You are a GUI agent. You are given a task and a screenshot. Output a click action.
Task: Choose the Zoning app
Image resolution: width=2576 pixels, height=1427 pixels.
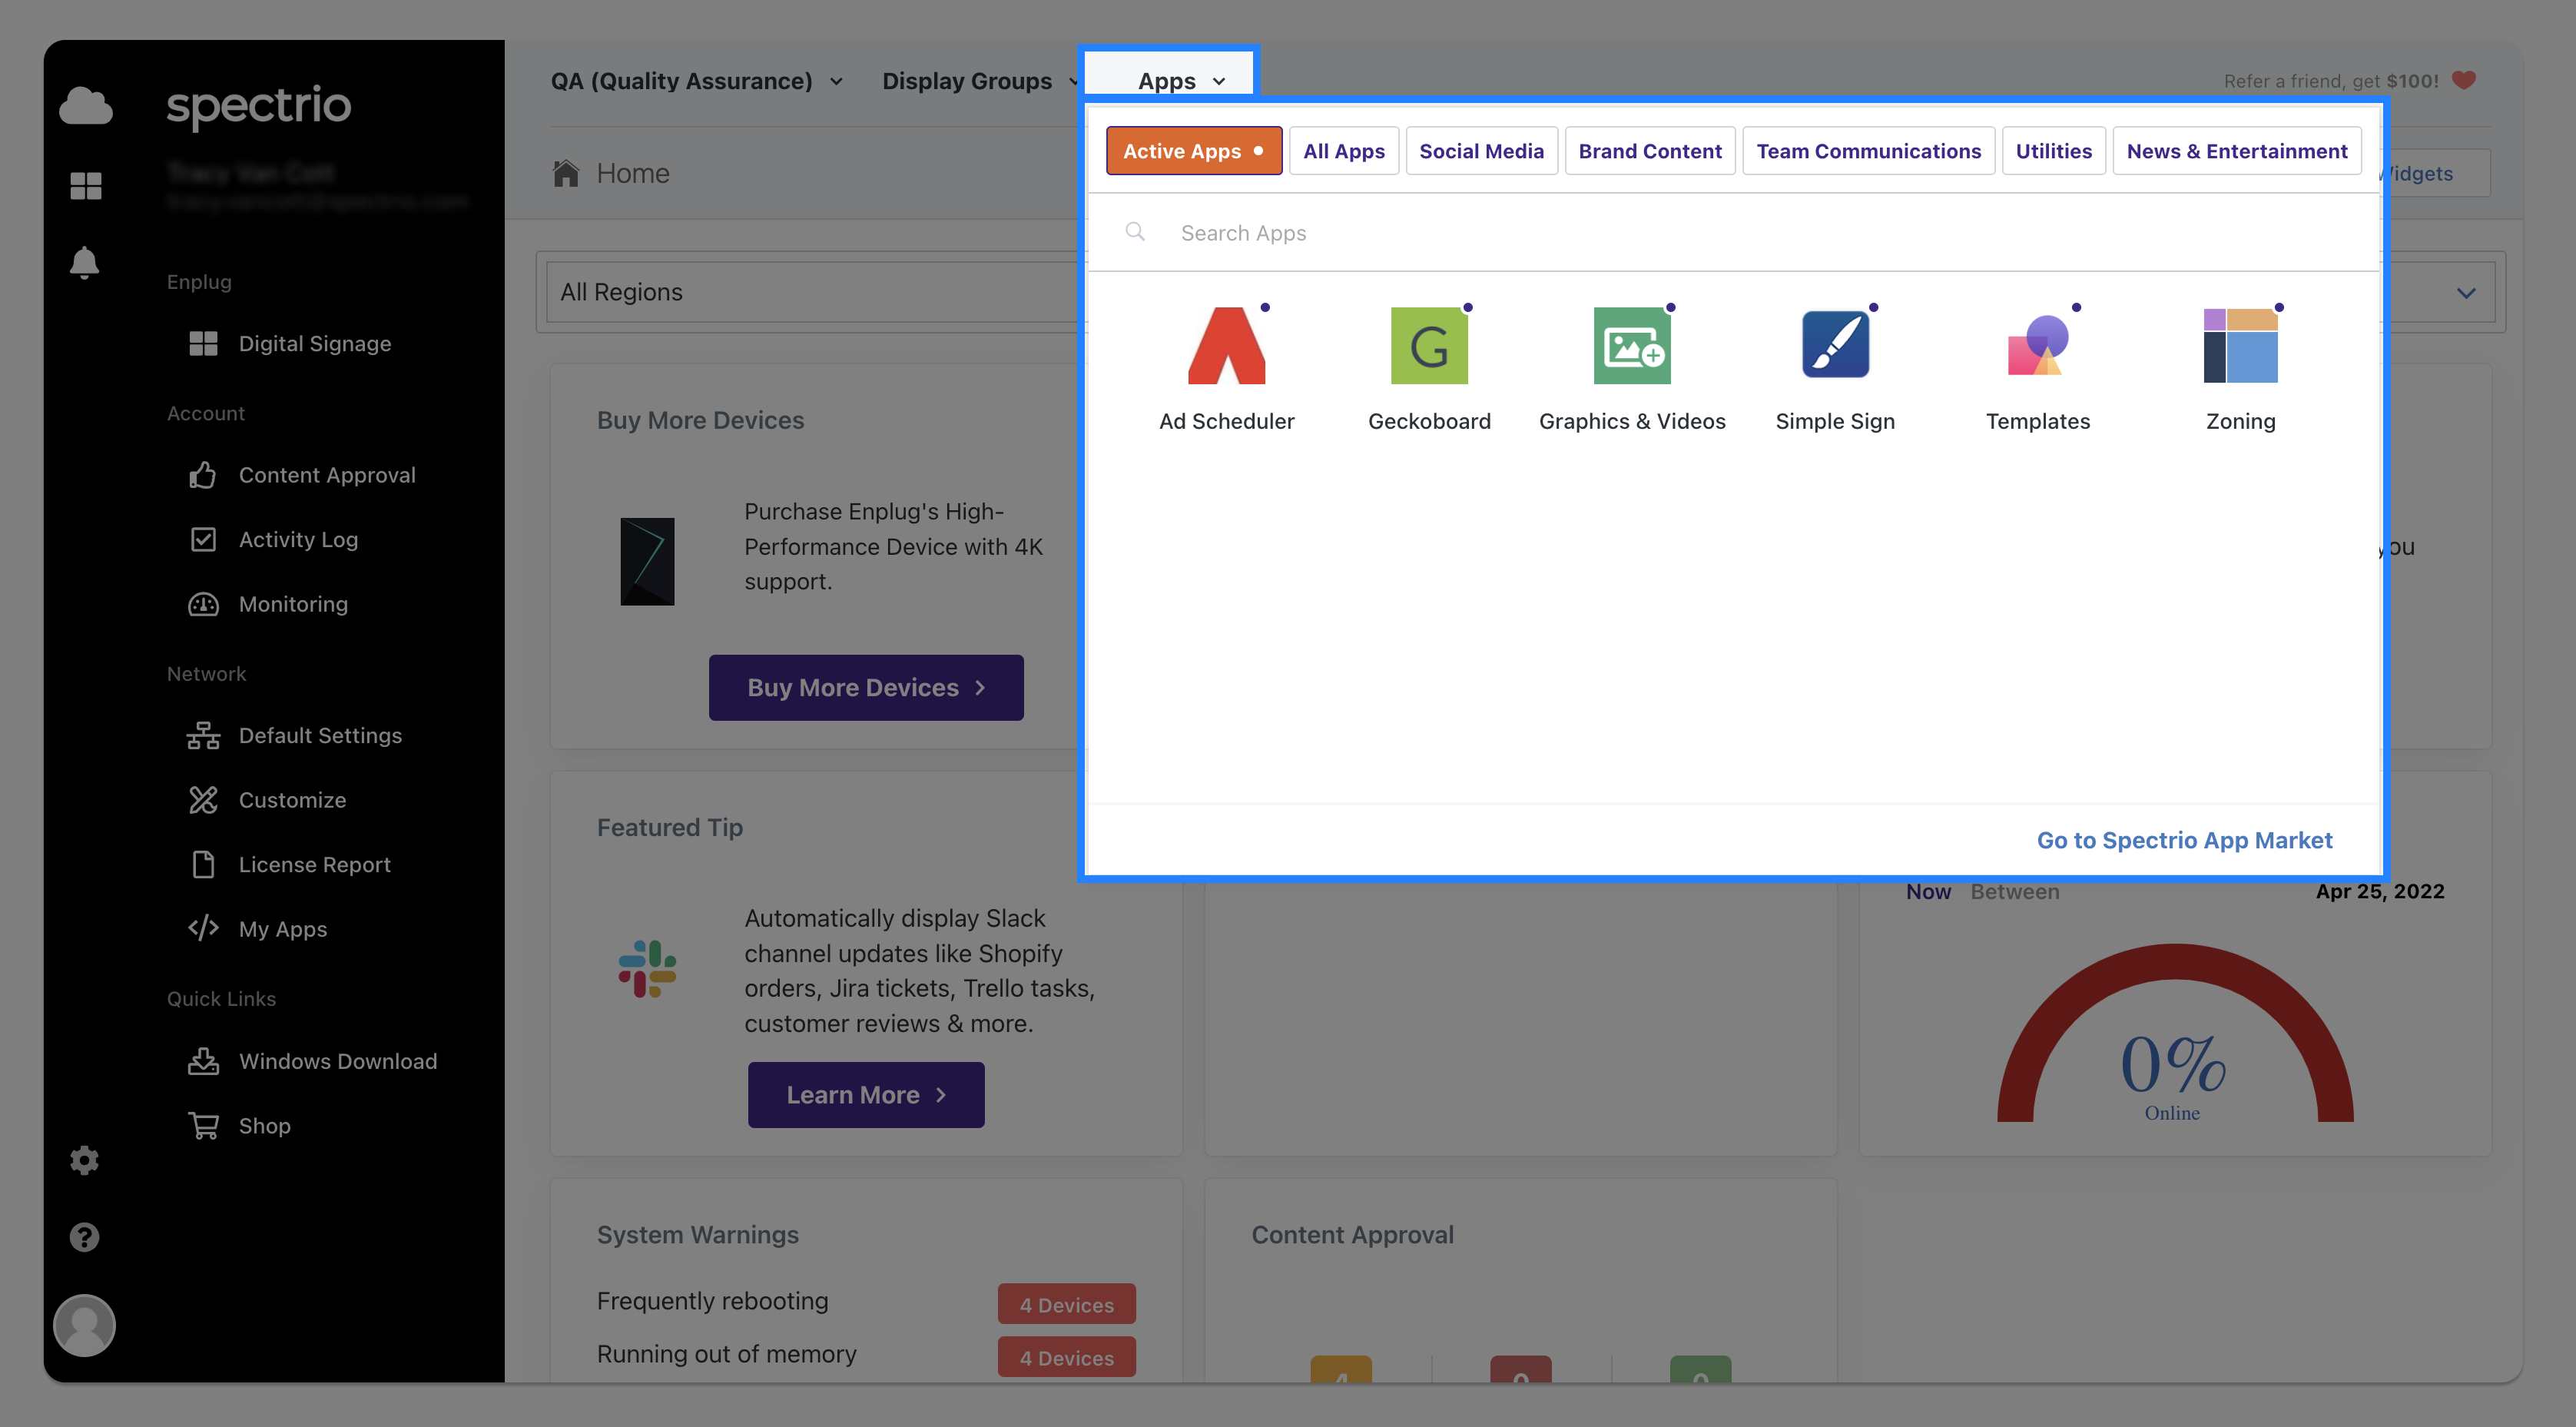pyautogui.click(x=2240, y=346)
